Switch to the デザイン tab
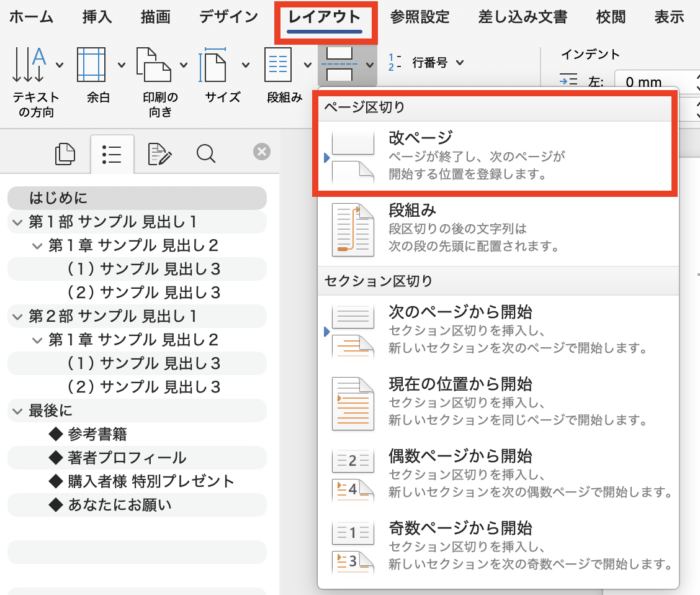 229,17
